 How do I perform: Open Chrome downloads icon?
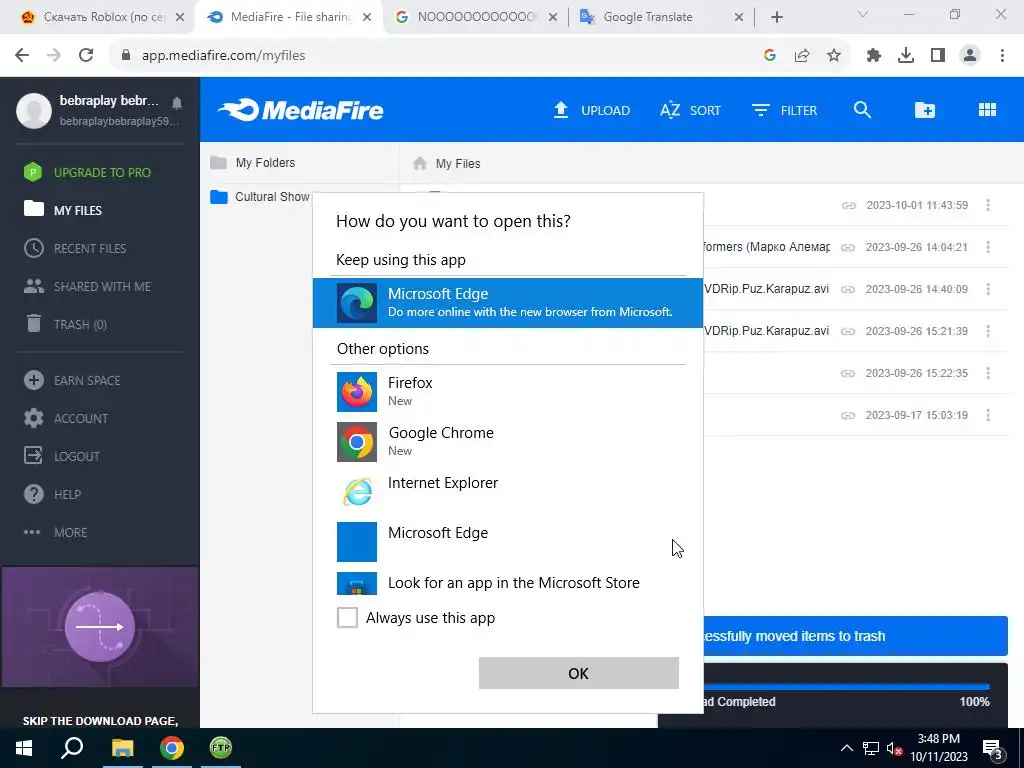coord(906,56)
